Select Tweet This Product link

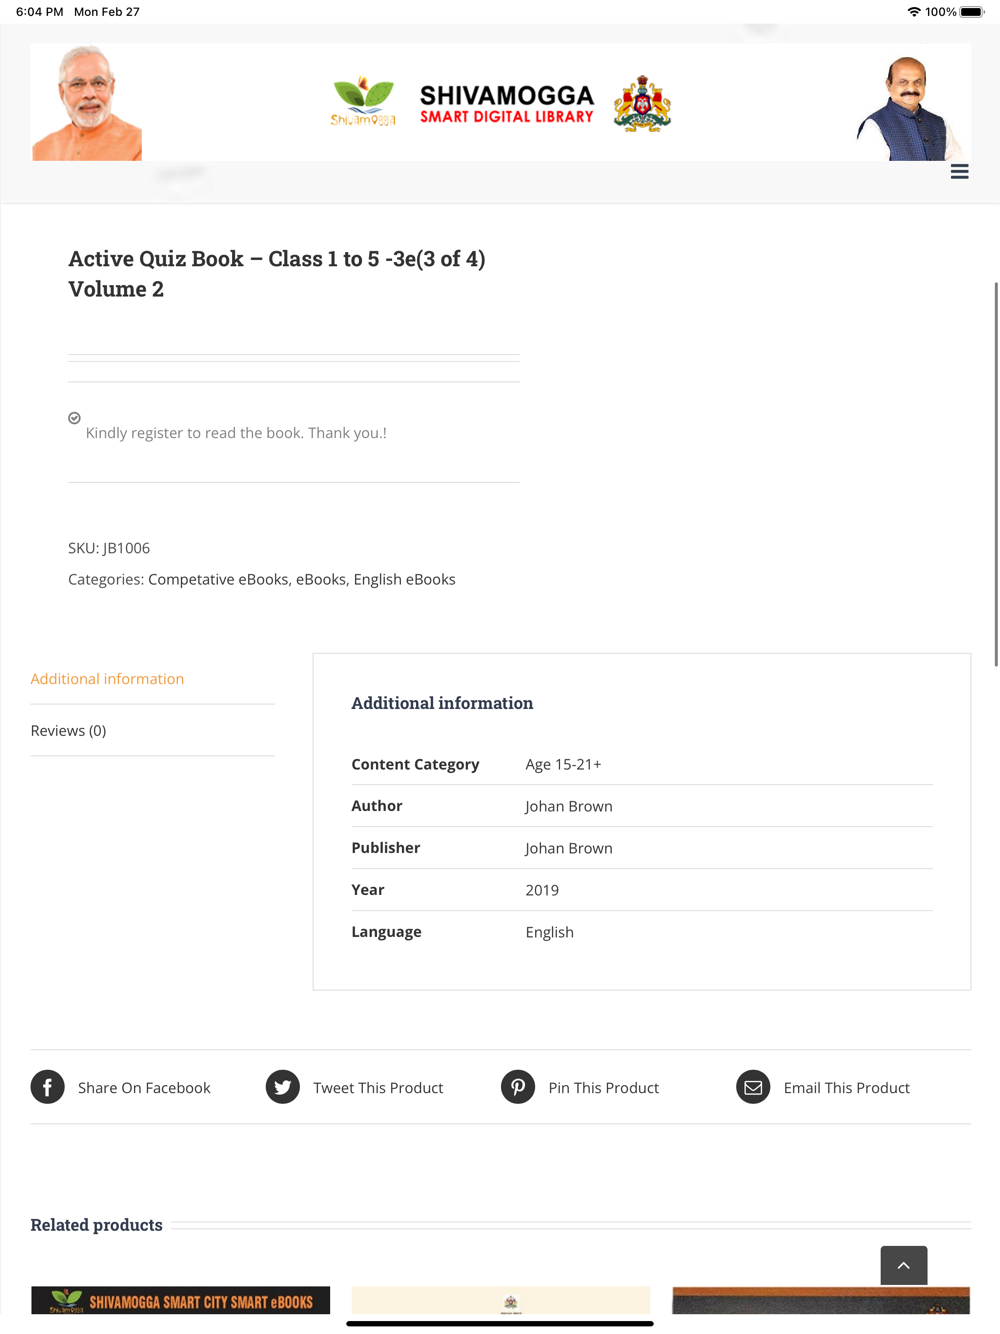pos(378,1088)
